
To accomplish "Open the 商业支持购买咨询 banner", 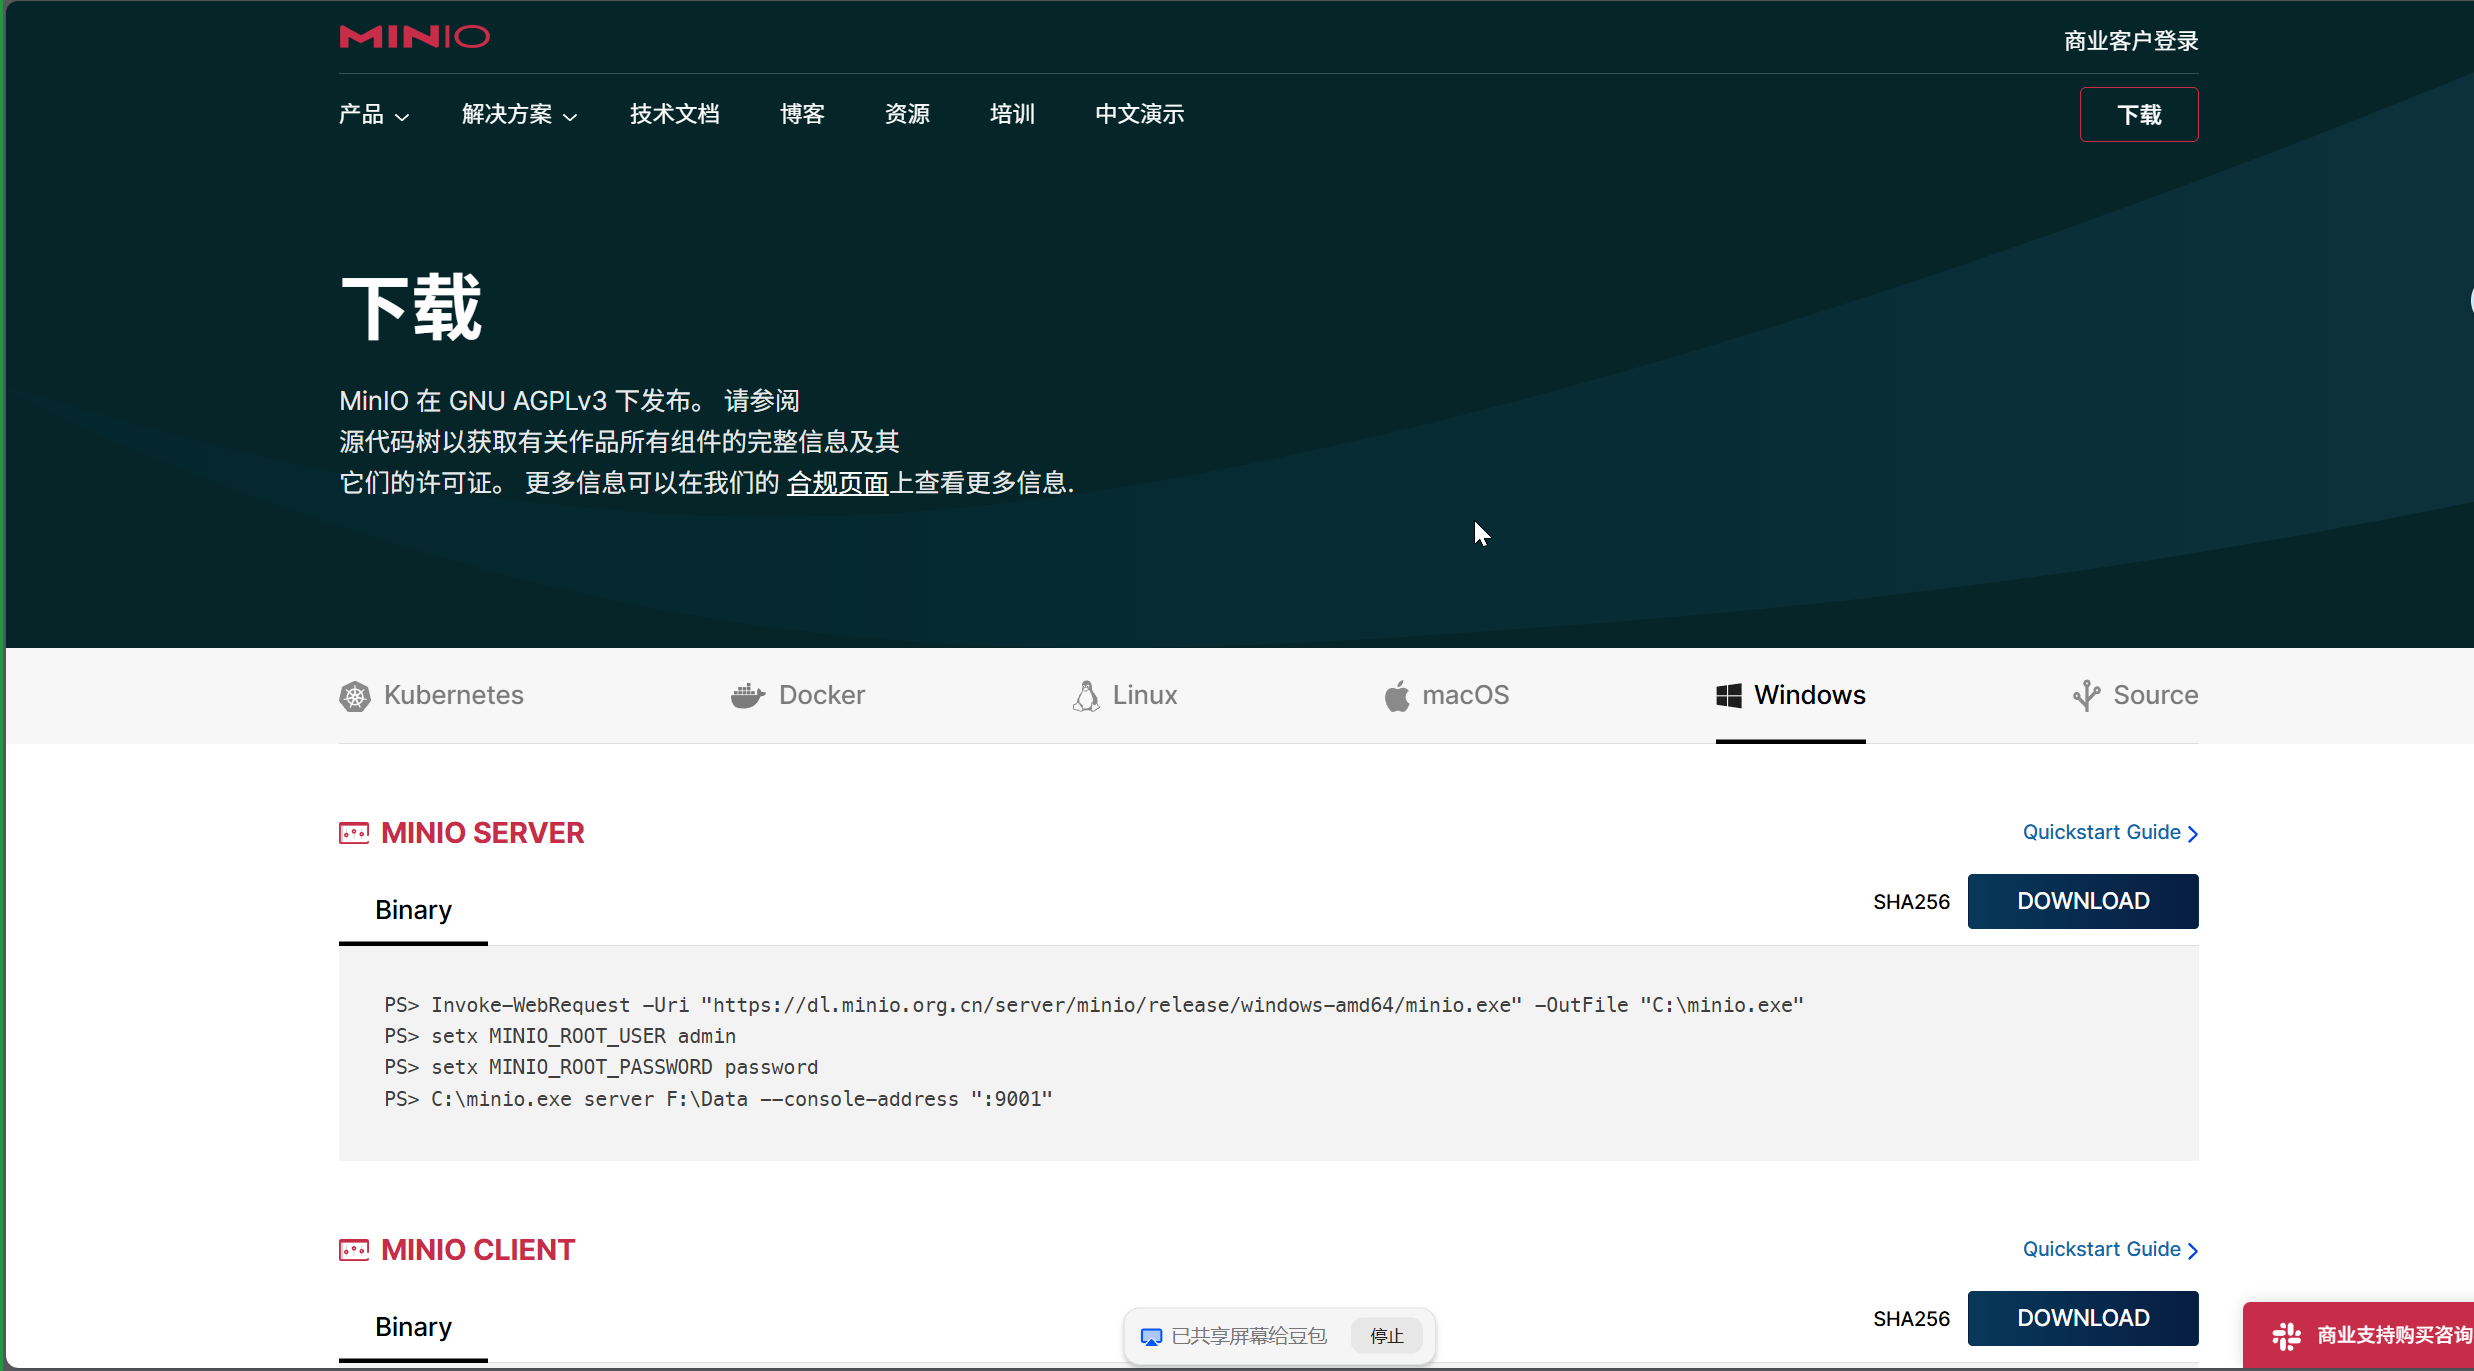I will [2358, 1336].
